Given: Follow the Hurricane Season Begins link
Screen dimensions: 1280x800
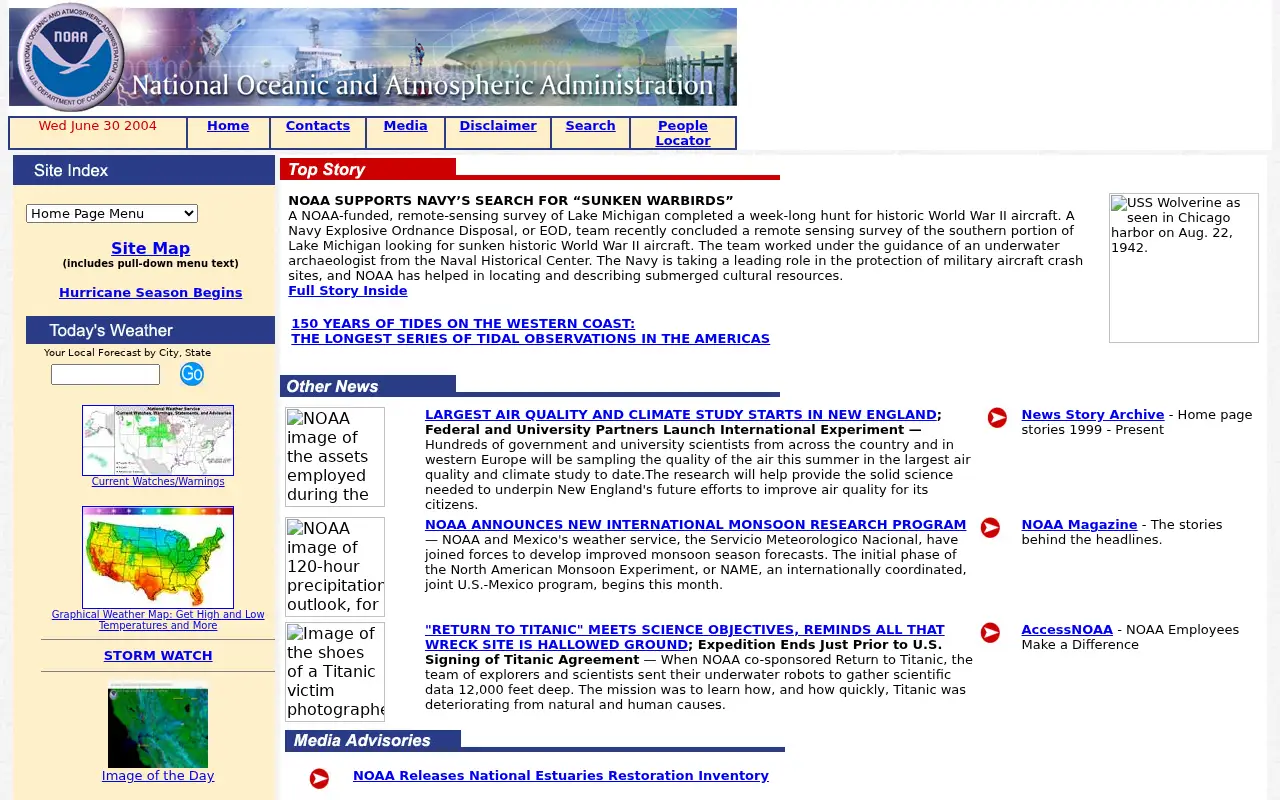Looking at the screenshot, I should pos(150,293).
